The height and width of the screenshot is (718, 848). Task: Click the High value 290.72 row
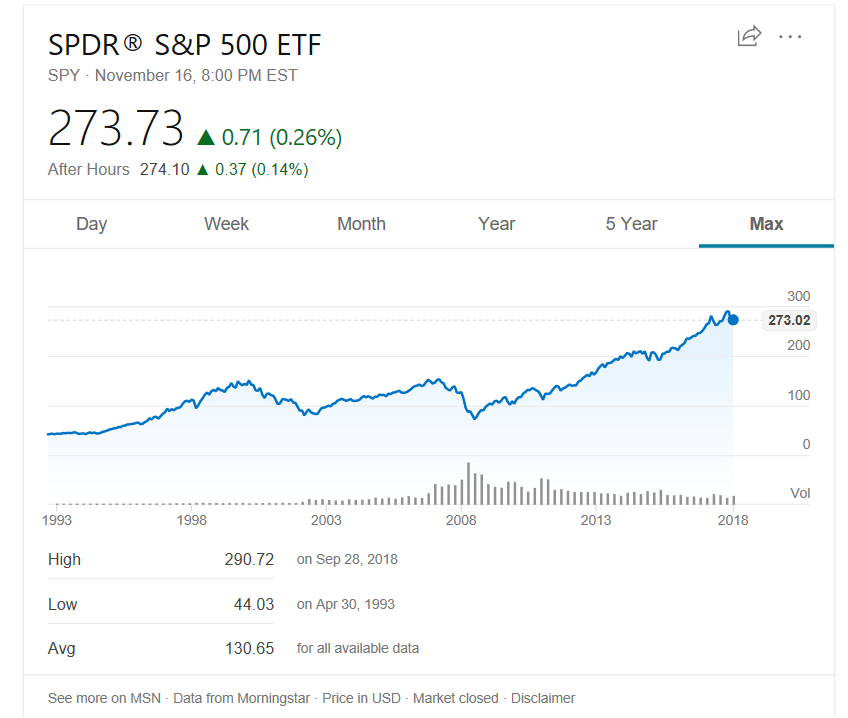pos(249,559)
